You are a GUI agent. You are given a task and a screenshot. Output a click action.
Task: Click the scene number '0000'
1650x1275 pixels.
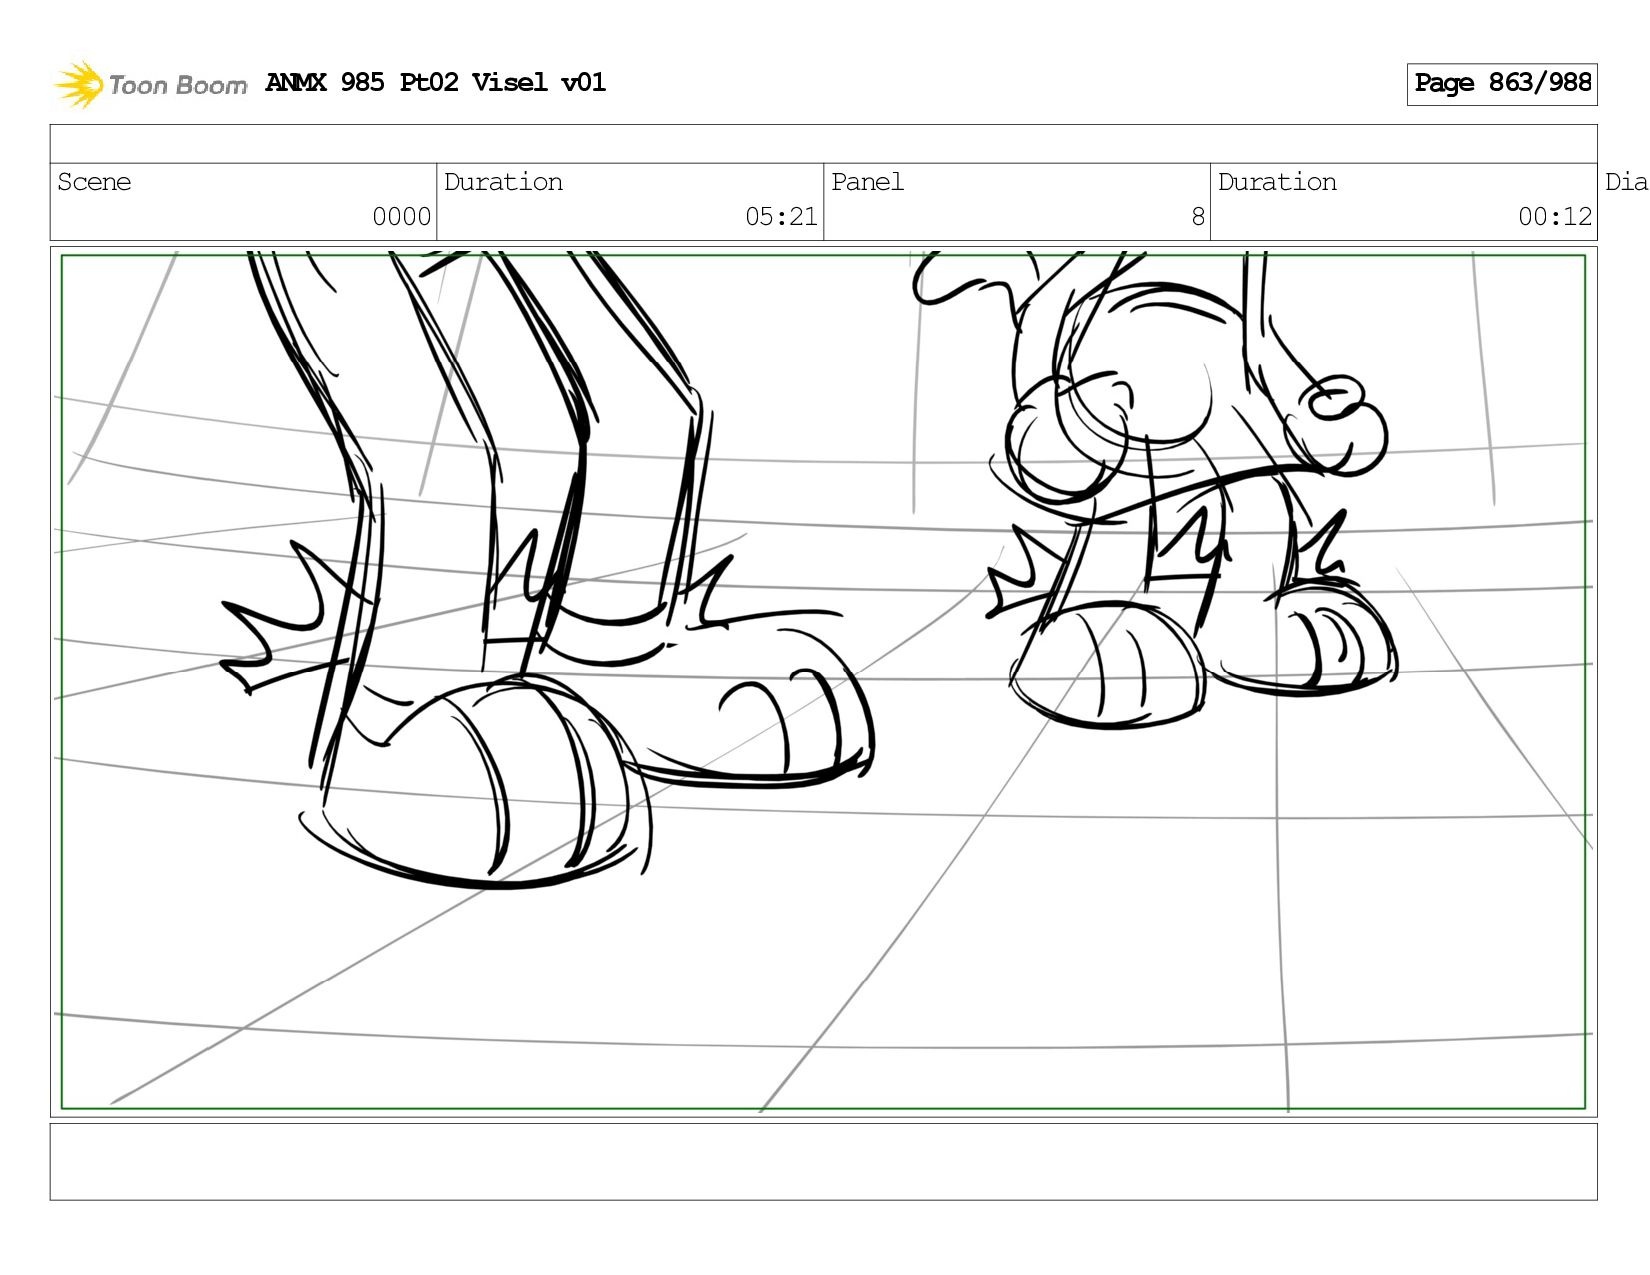[x=401, y=217]
